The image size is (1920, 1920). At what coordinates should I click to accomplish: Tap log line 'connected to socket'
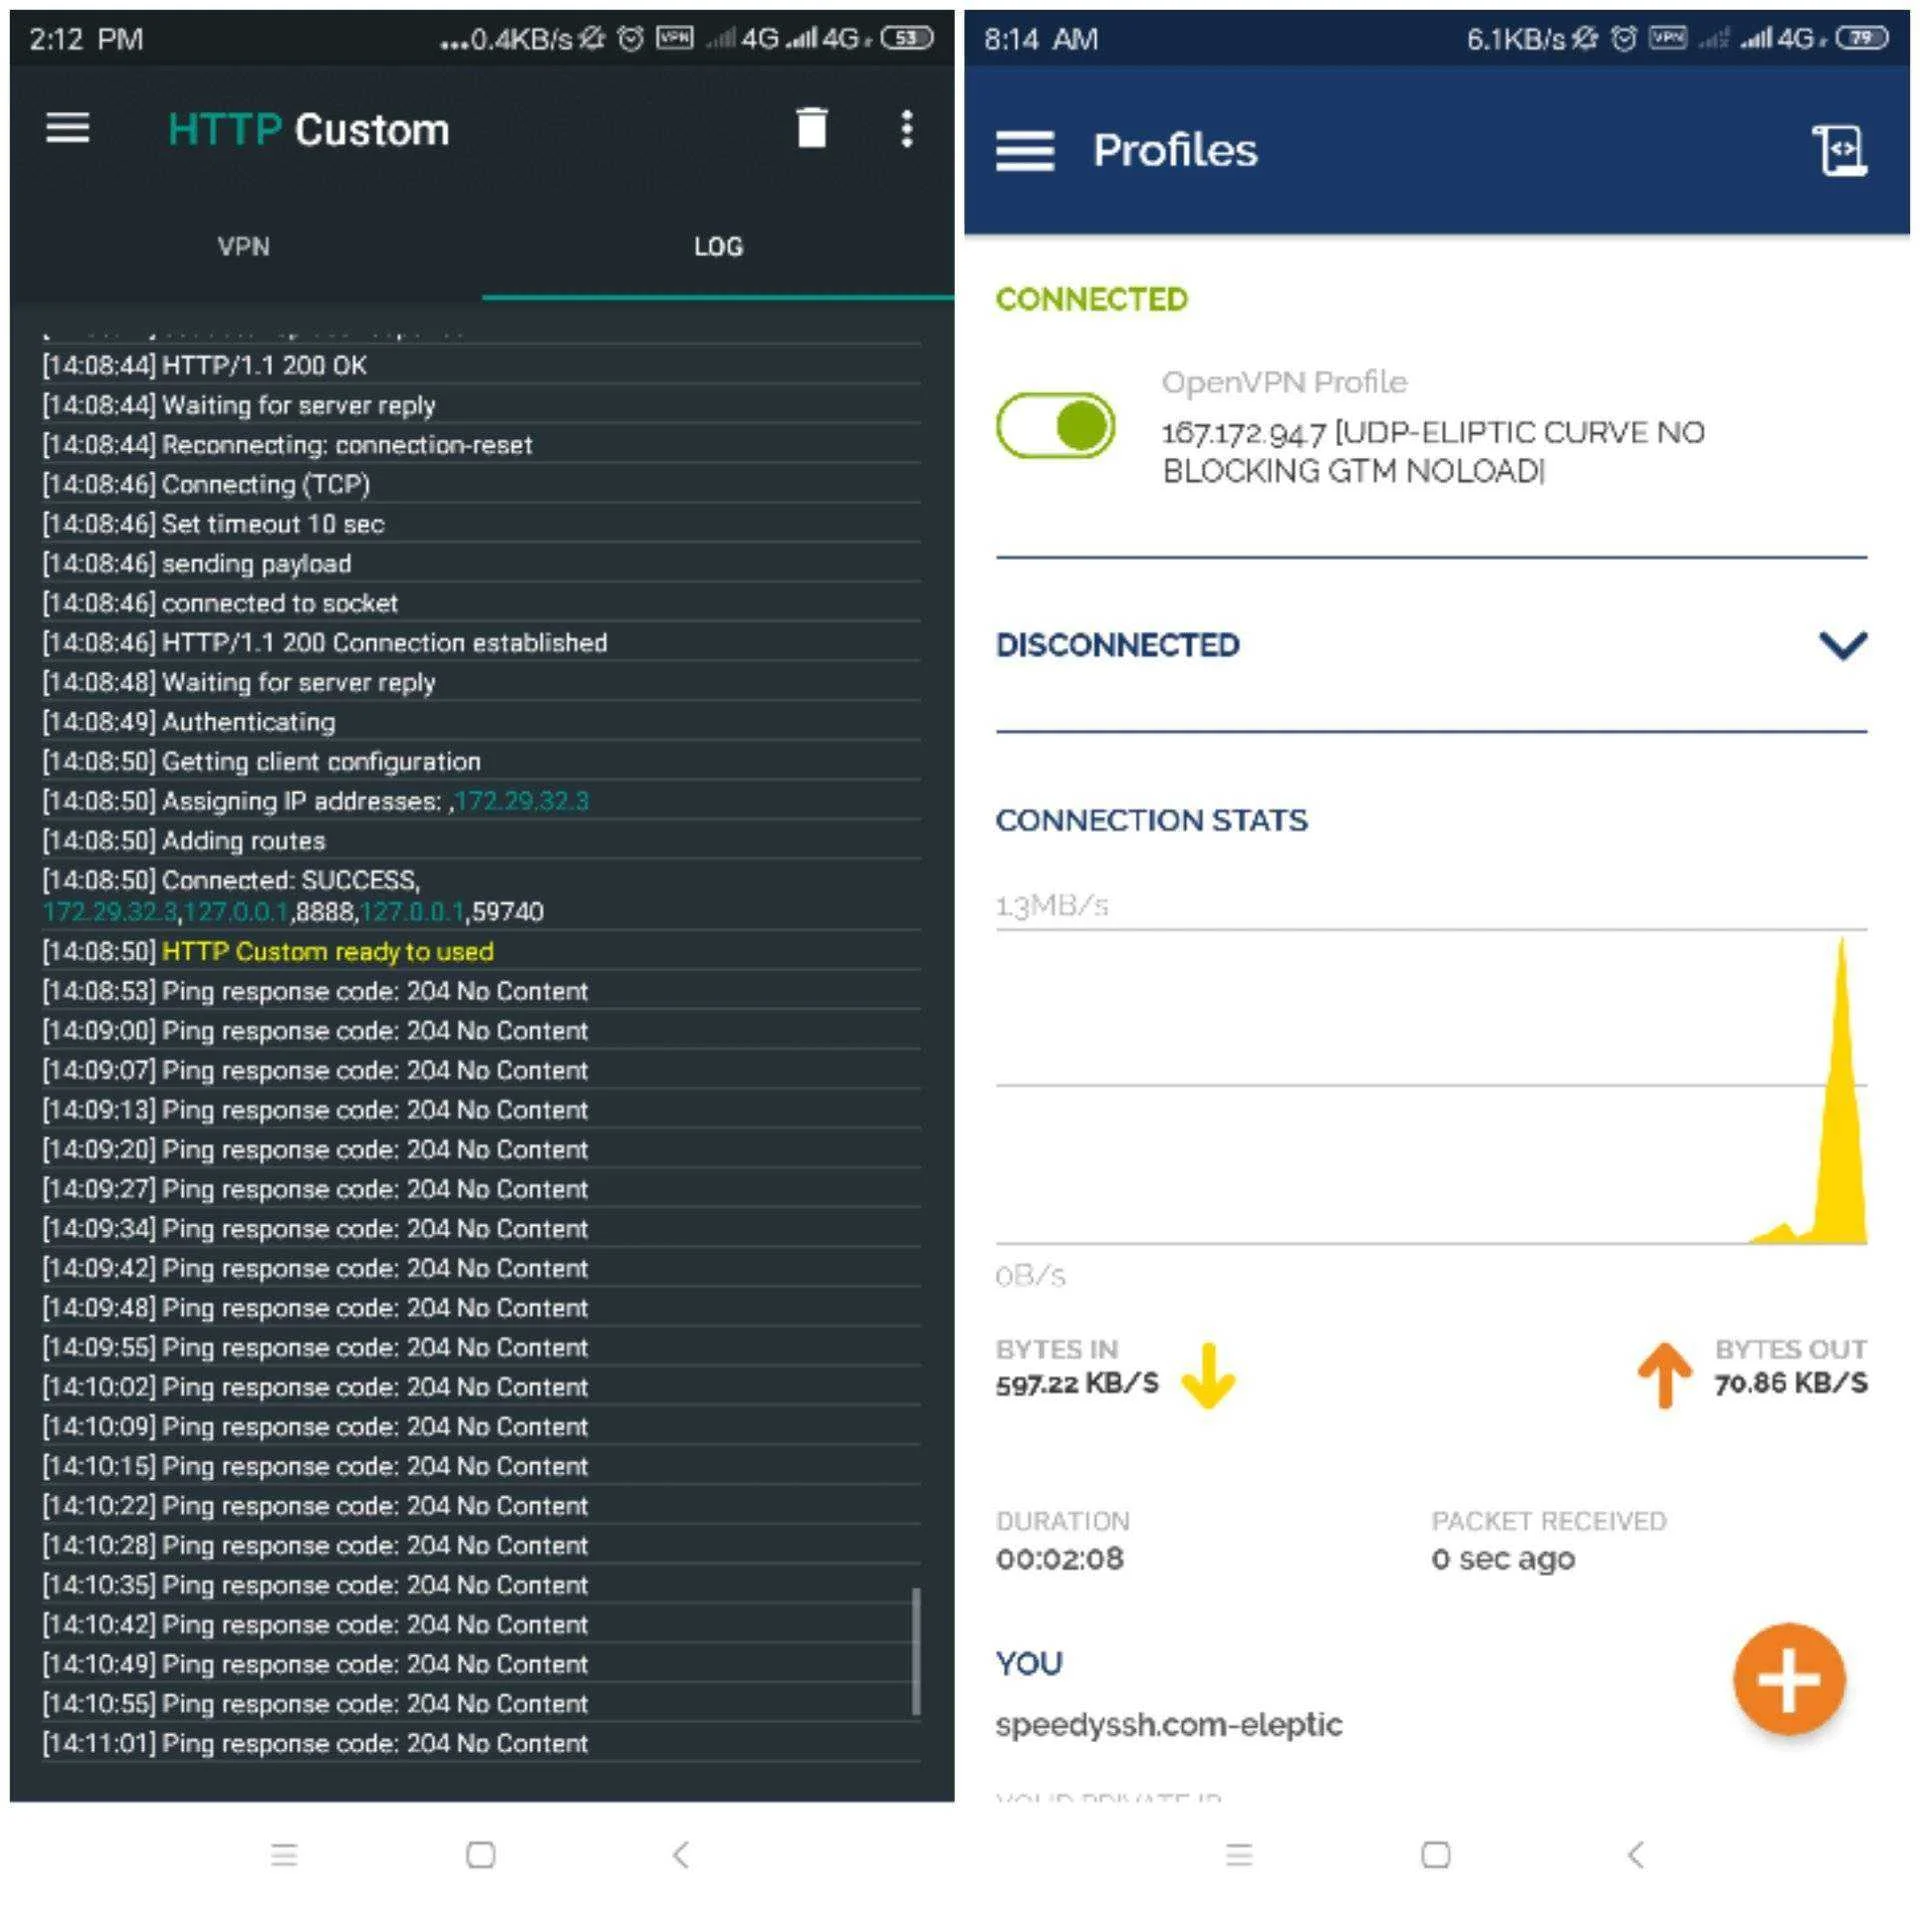(220, 603)
